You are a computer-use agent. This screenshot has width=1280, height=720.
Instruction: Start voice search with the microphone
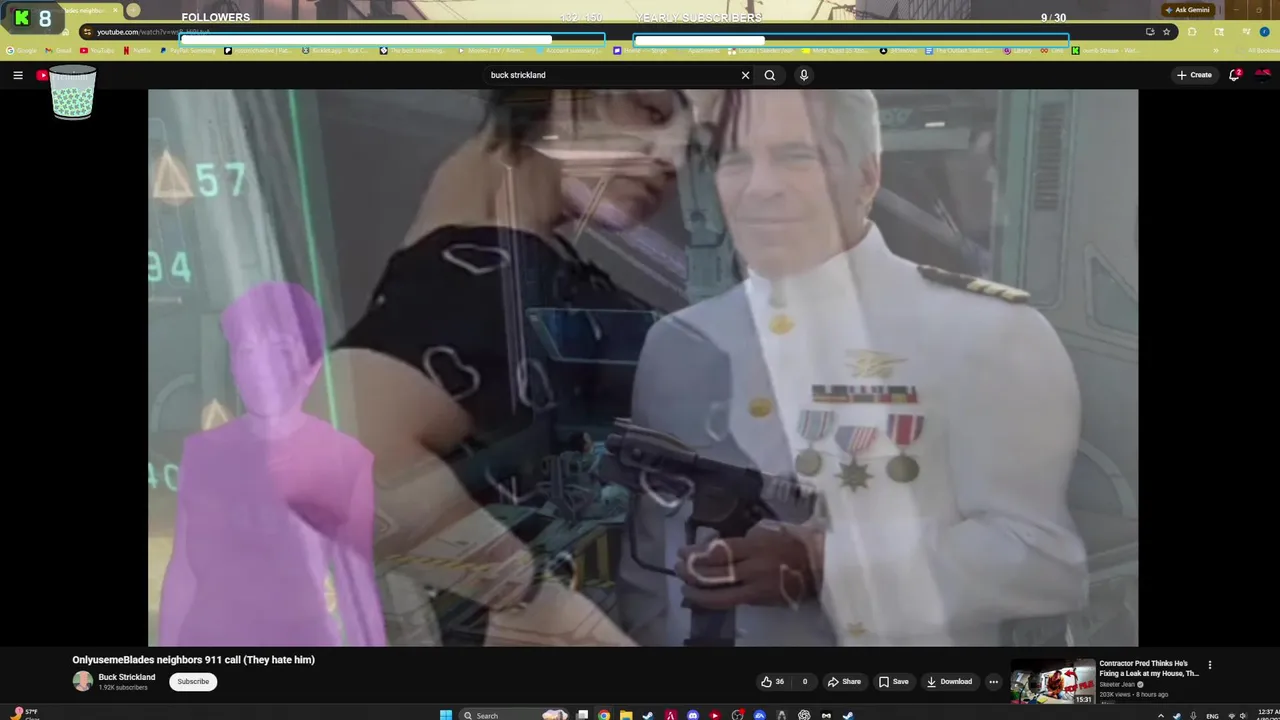[x=804, y=75]
